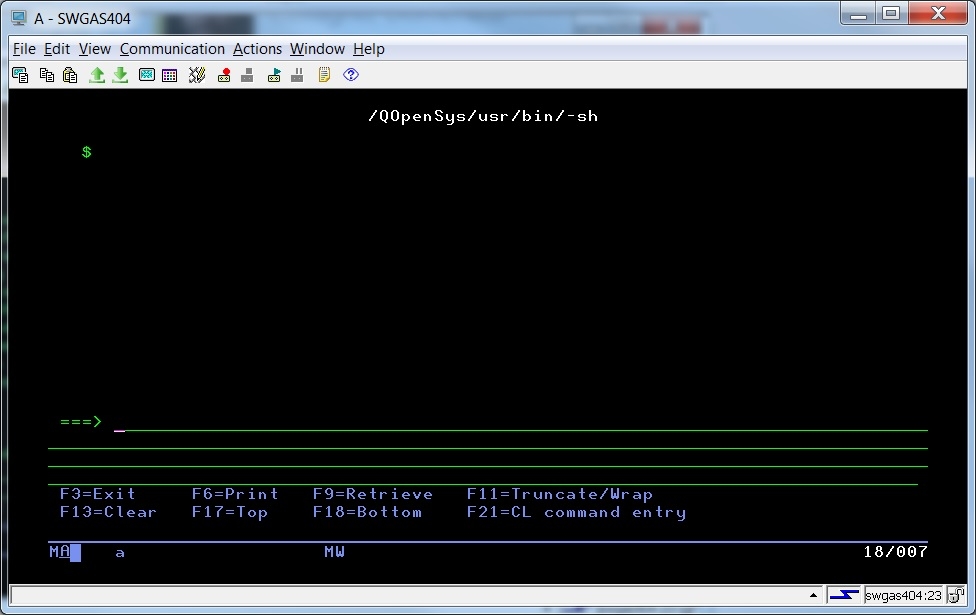Click the F18=Bottom function key label
976x616 pixels.
point(367,512)
